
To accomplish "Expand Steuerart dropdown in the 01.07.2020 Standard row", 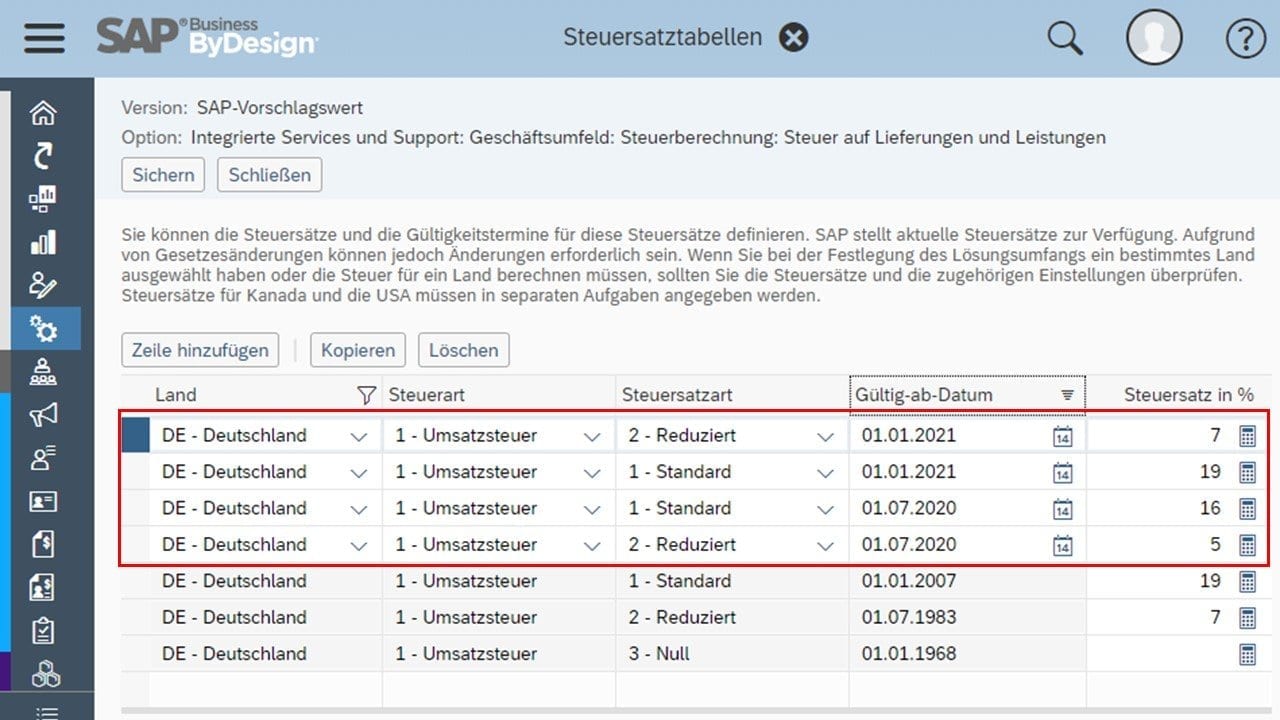I will point(592,509).
